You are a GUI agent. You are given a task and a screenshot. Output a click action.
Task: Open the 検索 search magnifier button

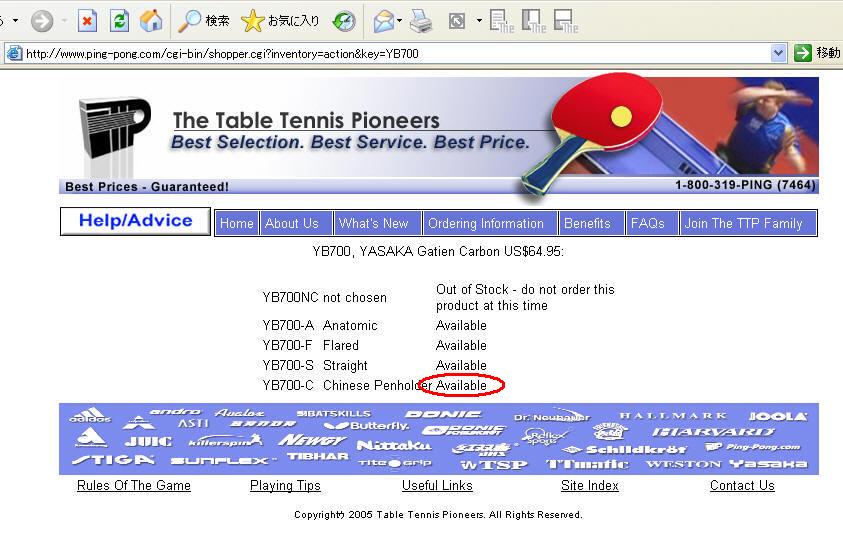(204, 21)
